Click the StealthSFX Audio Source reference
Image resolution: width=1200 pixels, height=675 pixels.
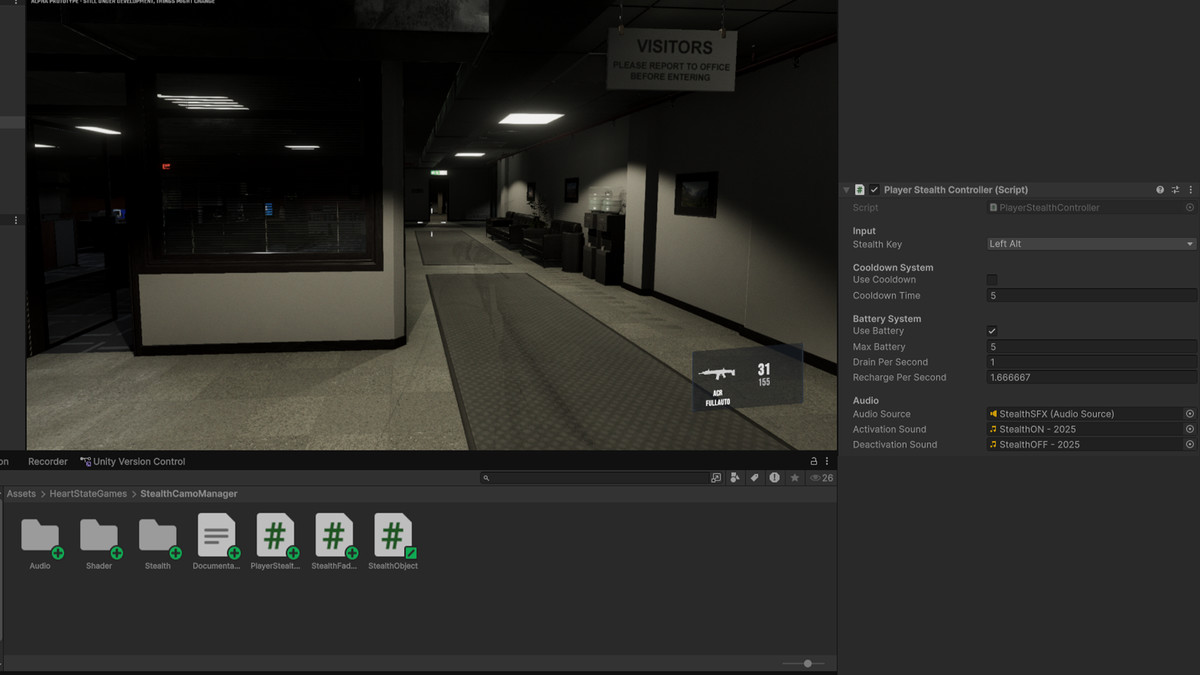click(x=1084, y=414)
